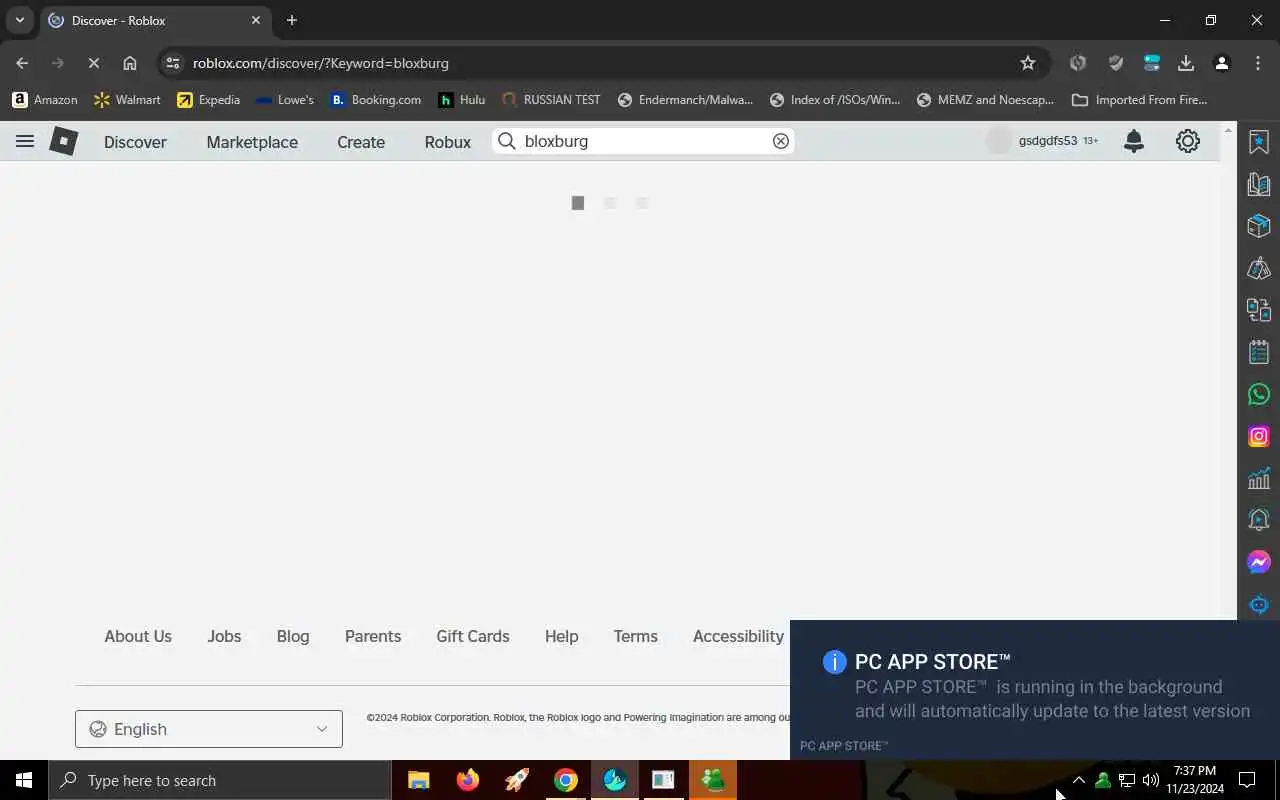
Task: Close the Discover - Roblox tab
Action: 256,20
